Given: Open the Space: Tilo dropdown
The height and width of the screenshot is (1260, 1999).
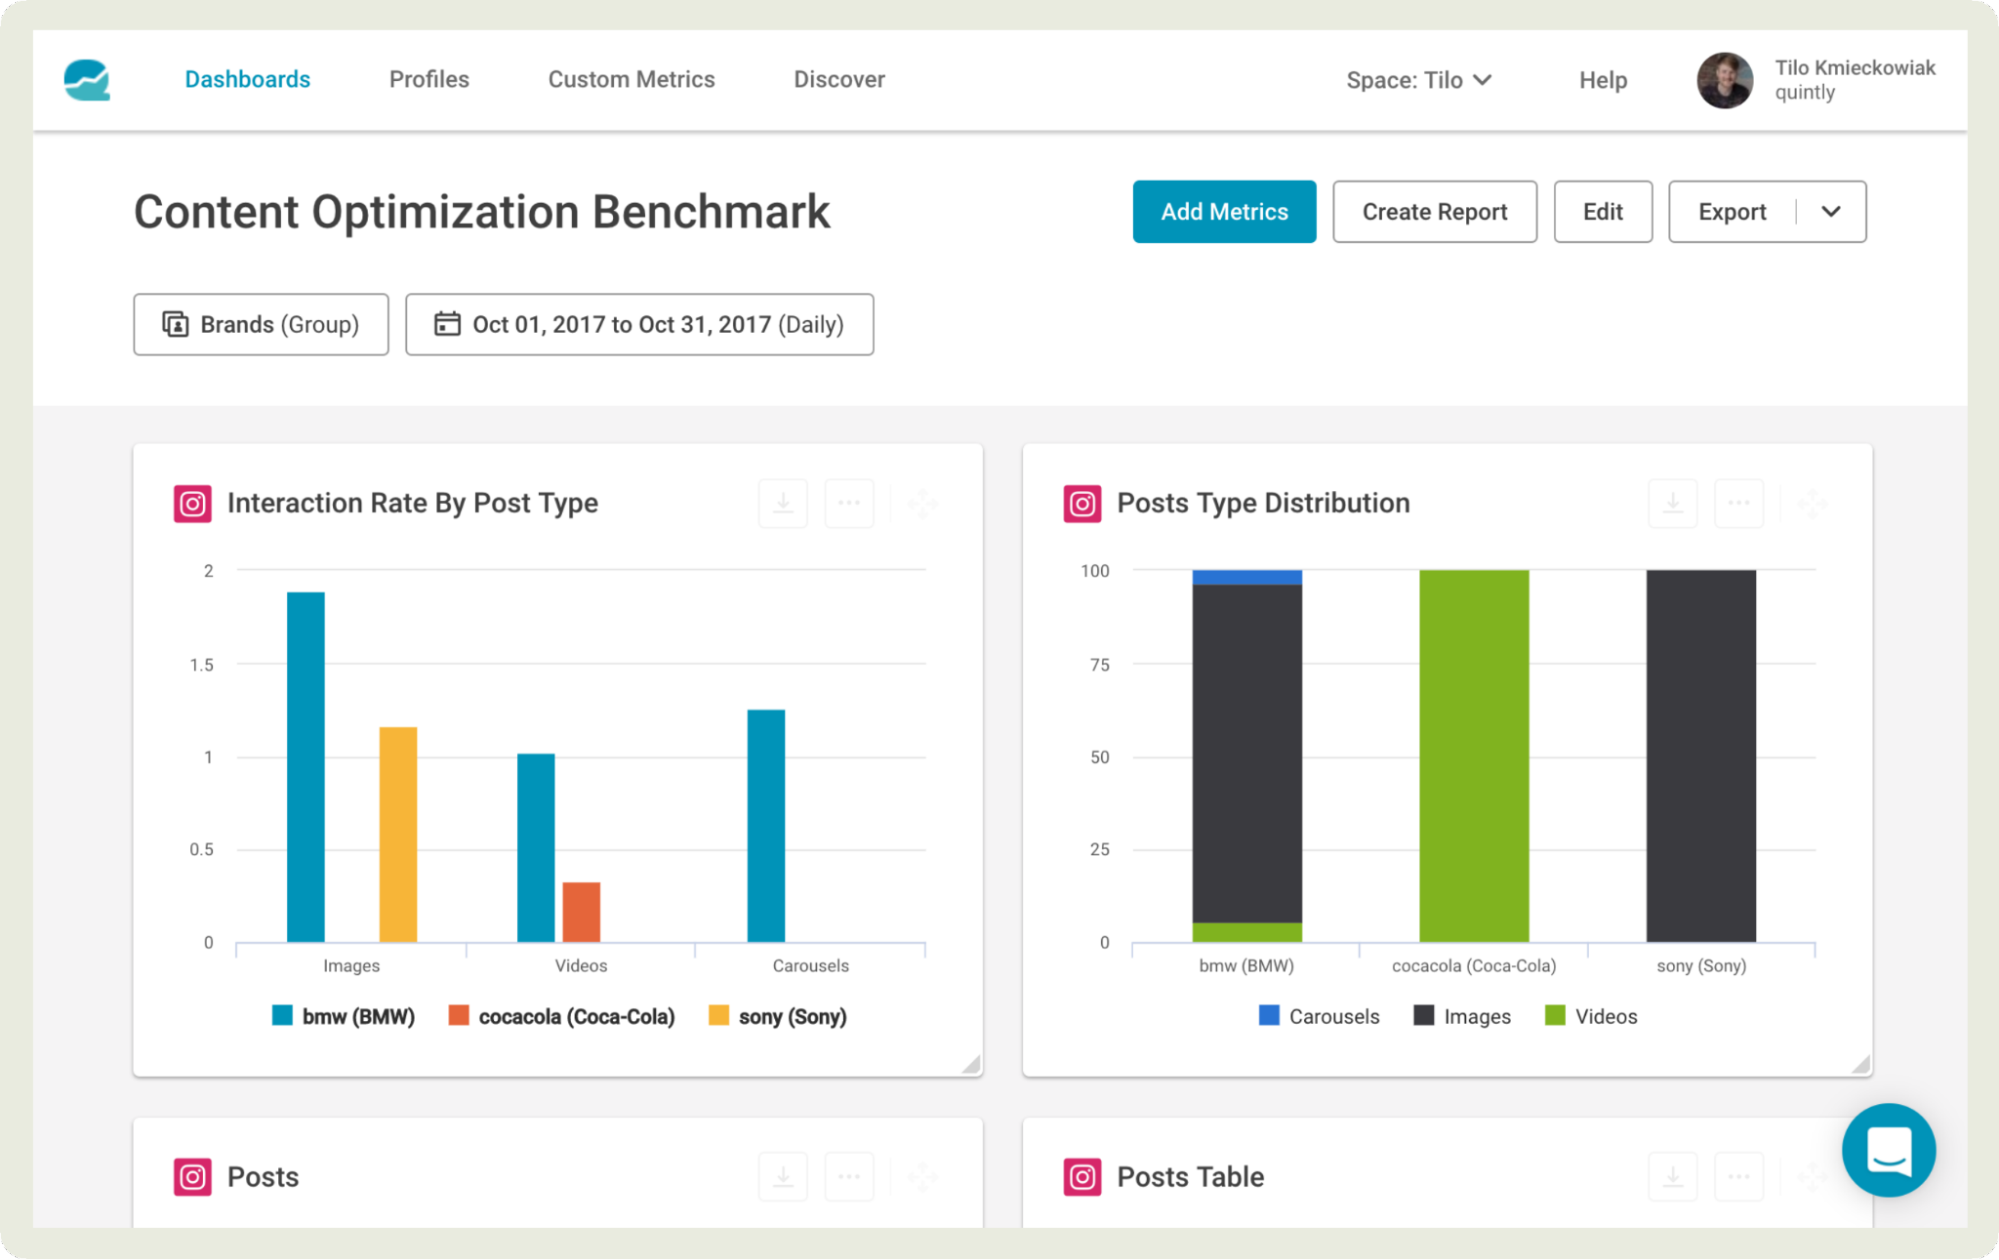Looking at the screenshot, I should pyautogui.click(x=1418, y=80).
